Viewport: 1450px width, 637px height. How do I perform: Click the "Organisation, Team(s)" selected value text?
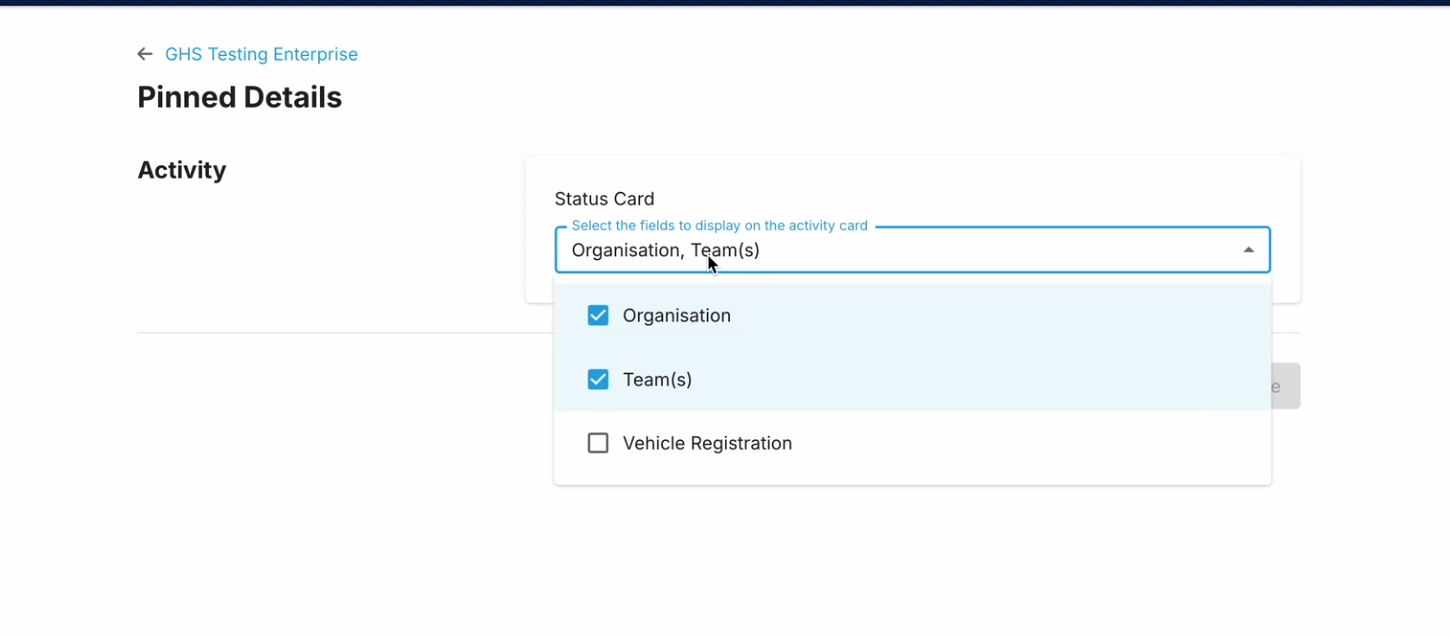[x=665, y=250]
